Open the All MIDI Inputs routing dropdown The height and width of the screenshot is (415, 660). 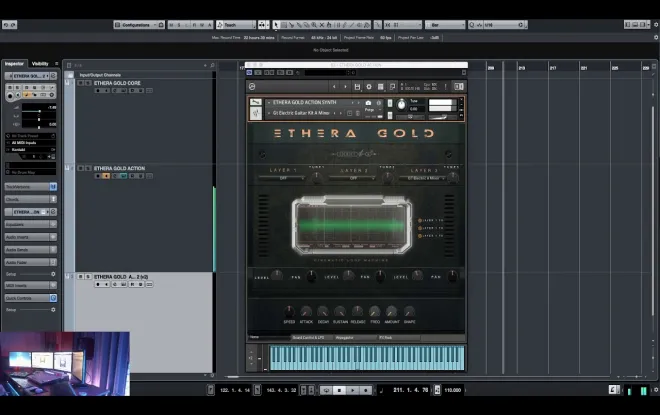[31, 143]
